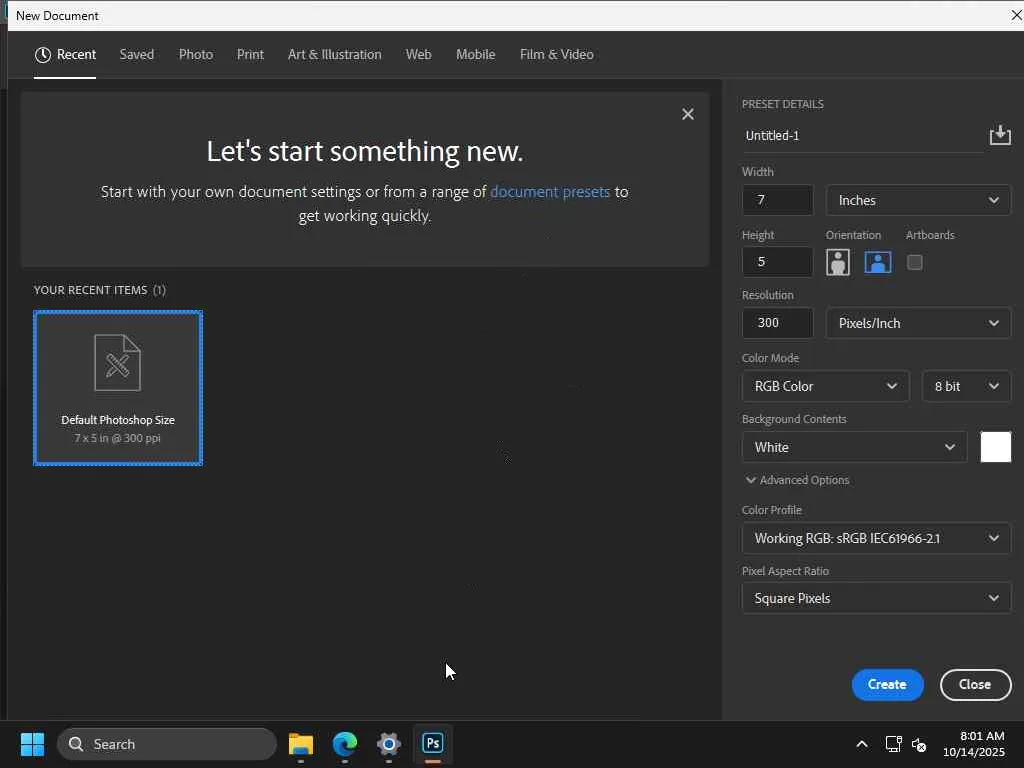Close the New Document dialog window
This screenshot has width=1024, height=768.
pyautogui.click(x=1016, y=15)
